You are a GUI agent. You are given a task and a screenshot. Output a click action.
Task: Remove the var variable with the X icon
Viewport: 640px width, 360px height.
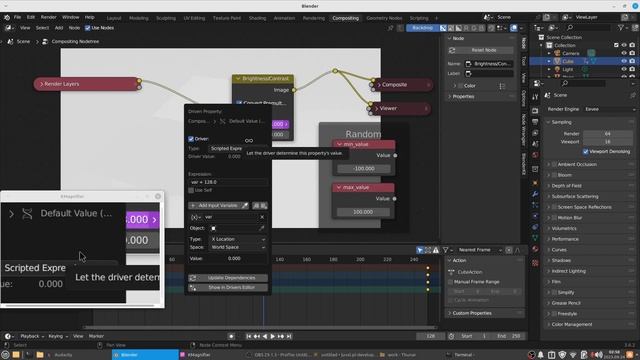(262, 217)
